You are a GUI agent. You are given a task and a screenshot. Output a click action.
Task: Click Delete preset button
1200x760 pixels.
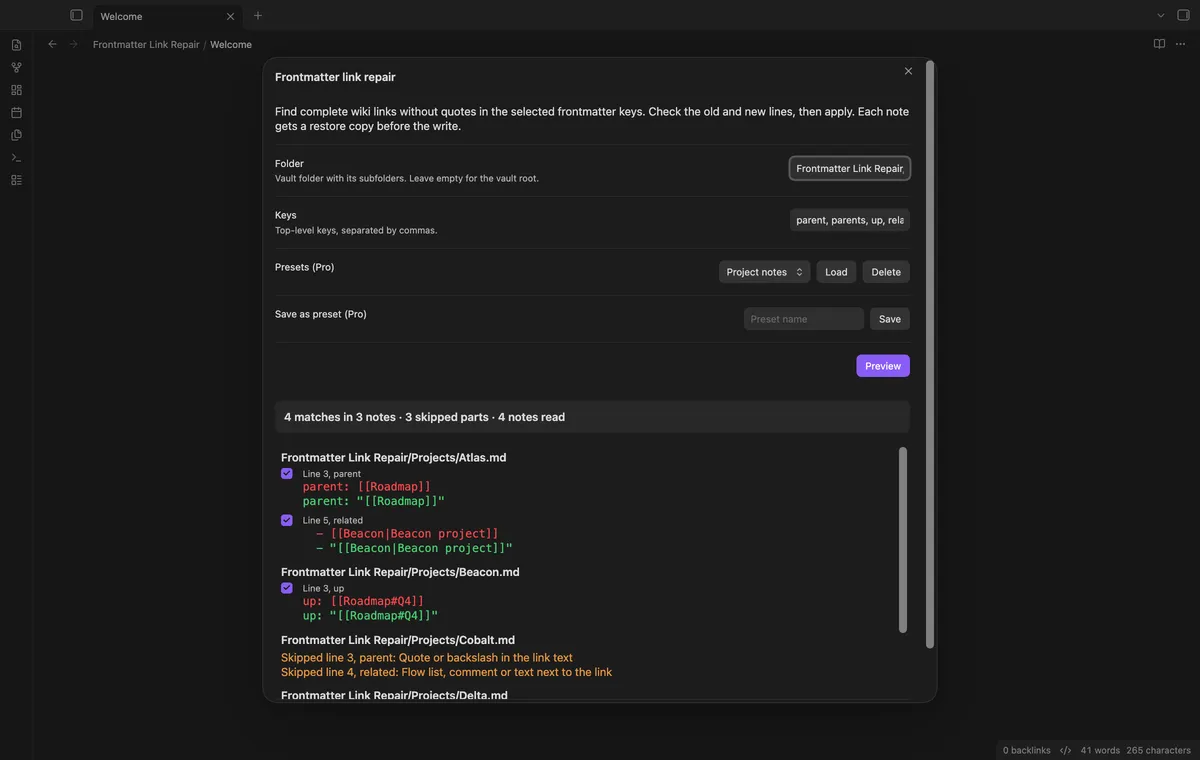tap(886, 272)
